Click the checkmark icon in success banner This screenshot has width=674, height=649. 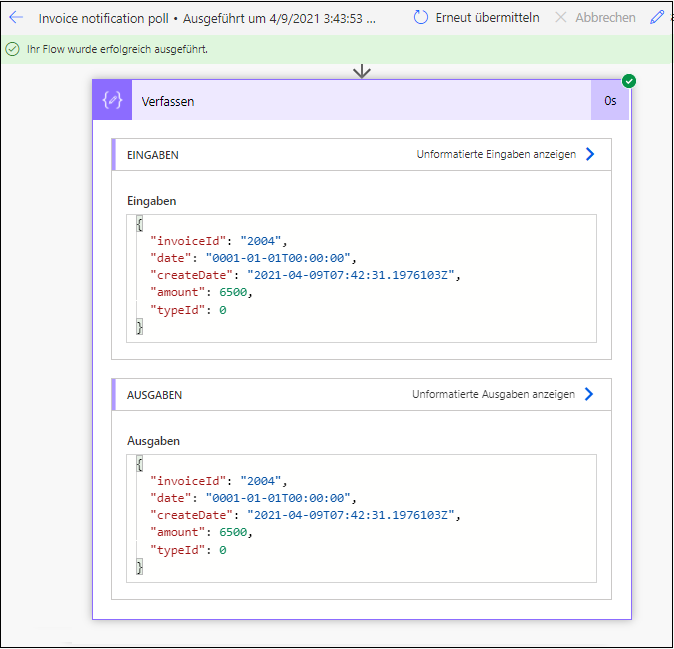click(13, 49)
